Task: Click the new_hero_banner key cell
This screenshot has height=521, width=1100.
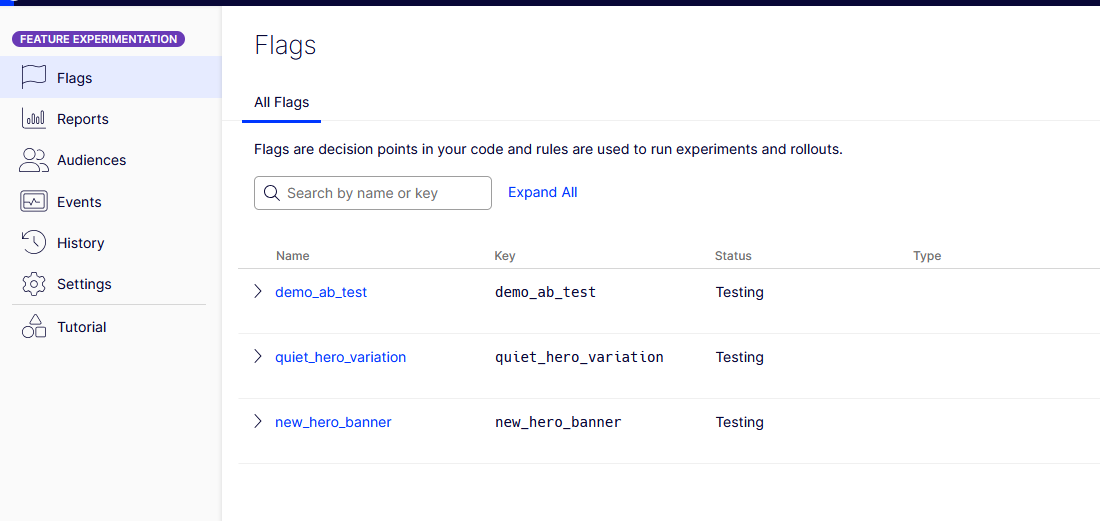Action: tap(558, 422)
